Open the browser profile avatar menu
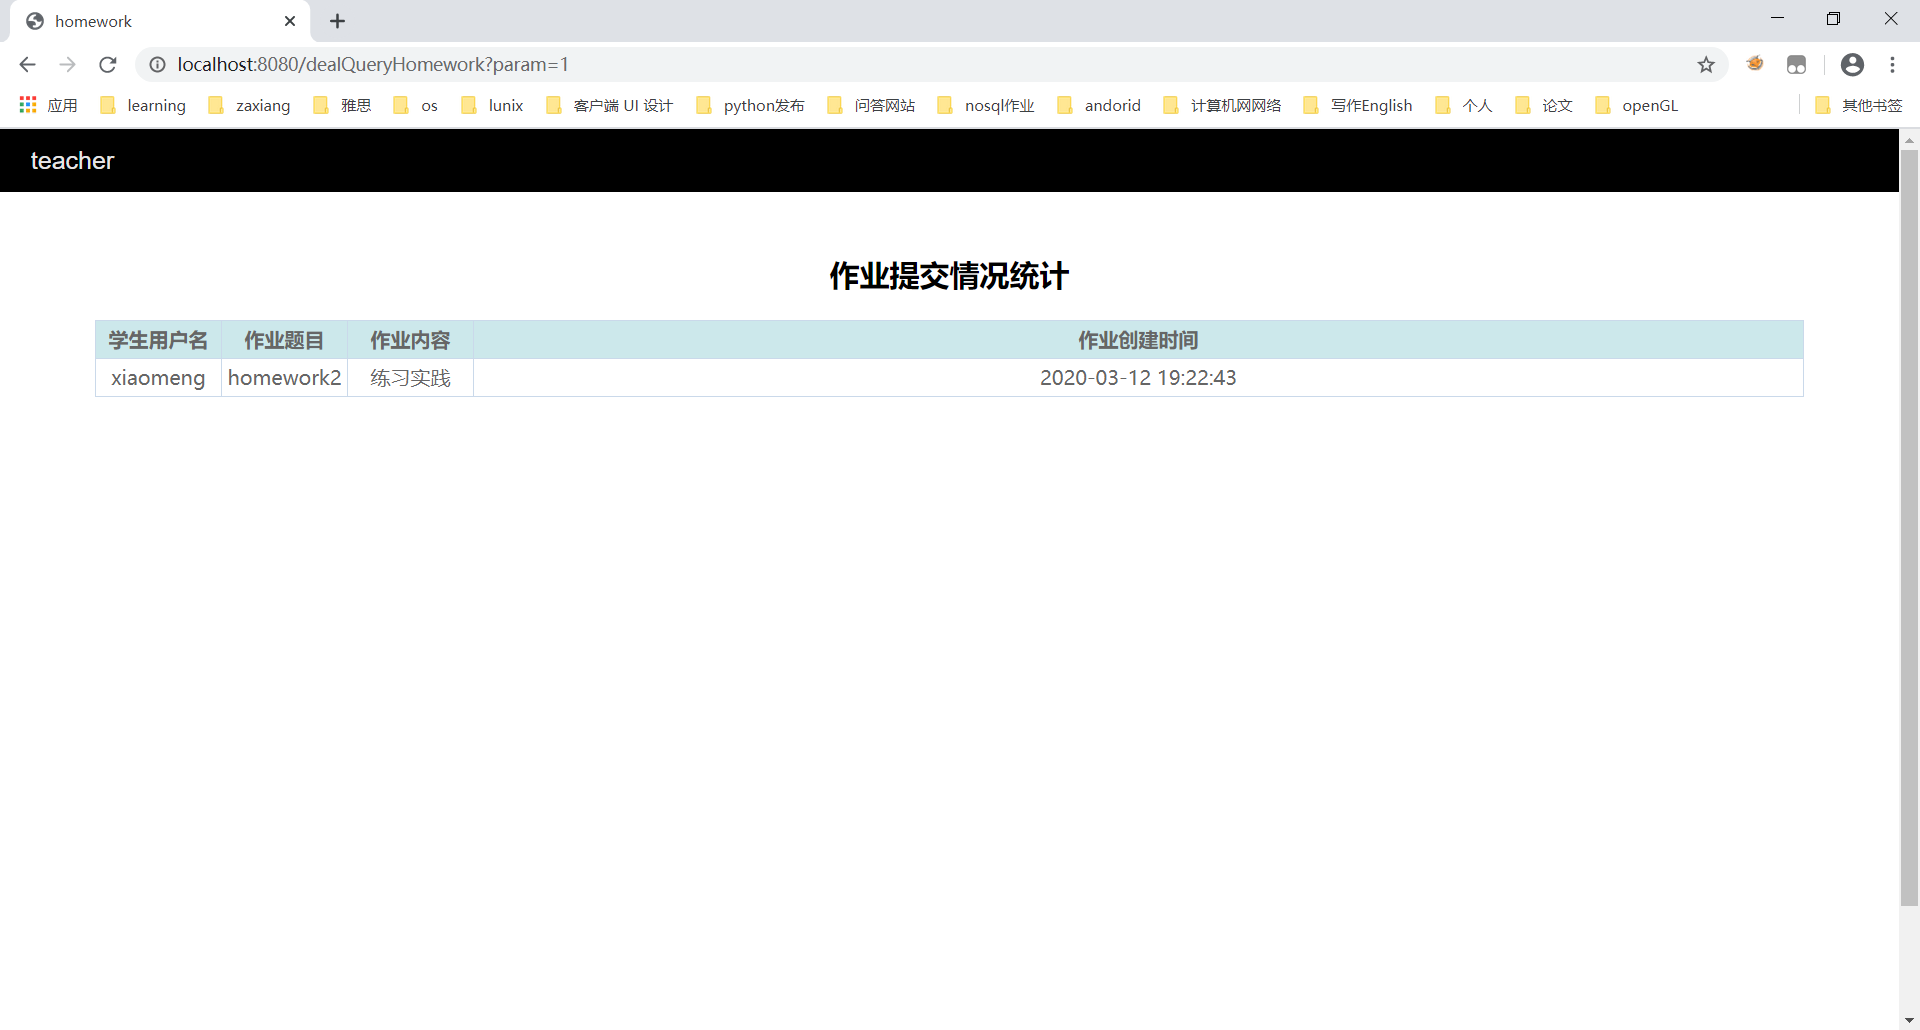The width and height of the screenshot is (1920, 1030). 1852,64
